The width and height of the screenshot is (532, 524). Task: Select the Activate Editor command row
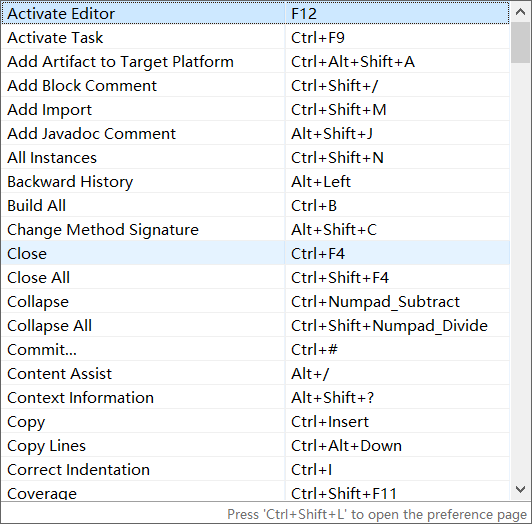click(x=255, y=13)
